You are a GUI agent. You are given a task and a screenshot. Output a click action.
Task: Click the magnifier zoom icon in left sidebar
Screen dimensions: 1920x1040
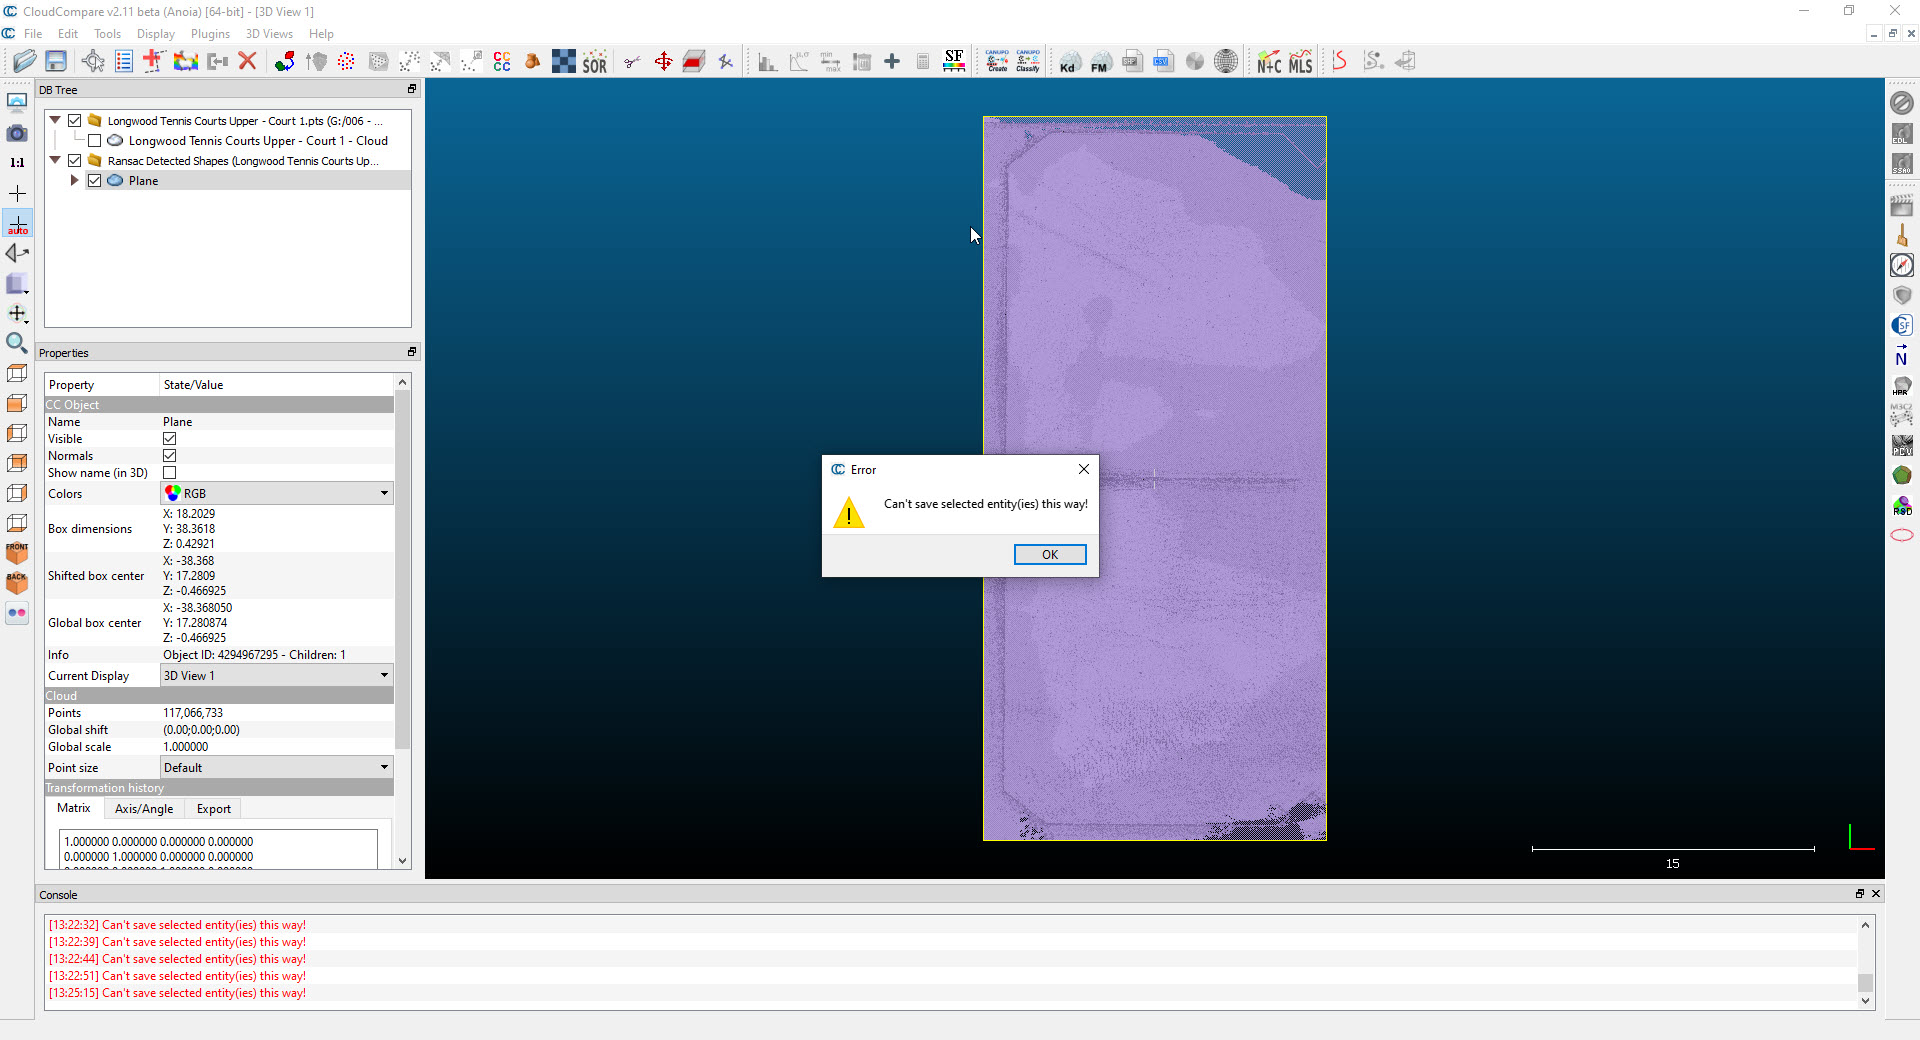click(17, 343)
